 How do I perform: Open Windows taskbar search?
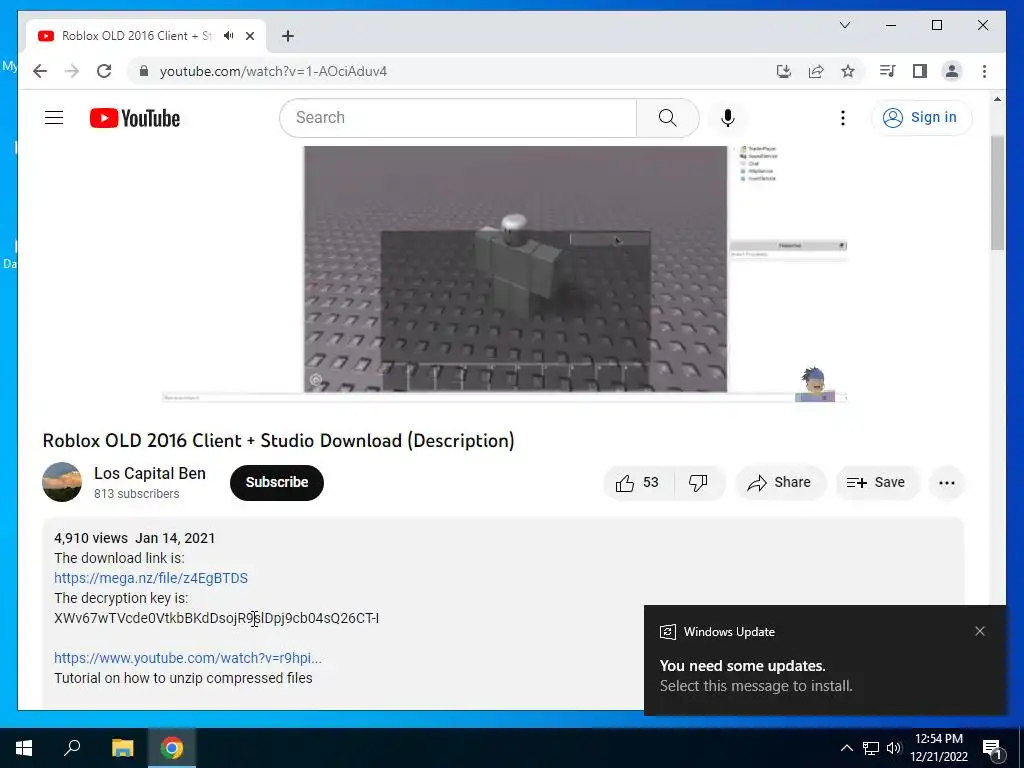pyautogui.click(x=72, y=748)
